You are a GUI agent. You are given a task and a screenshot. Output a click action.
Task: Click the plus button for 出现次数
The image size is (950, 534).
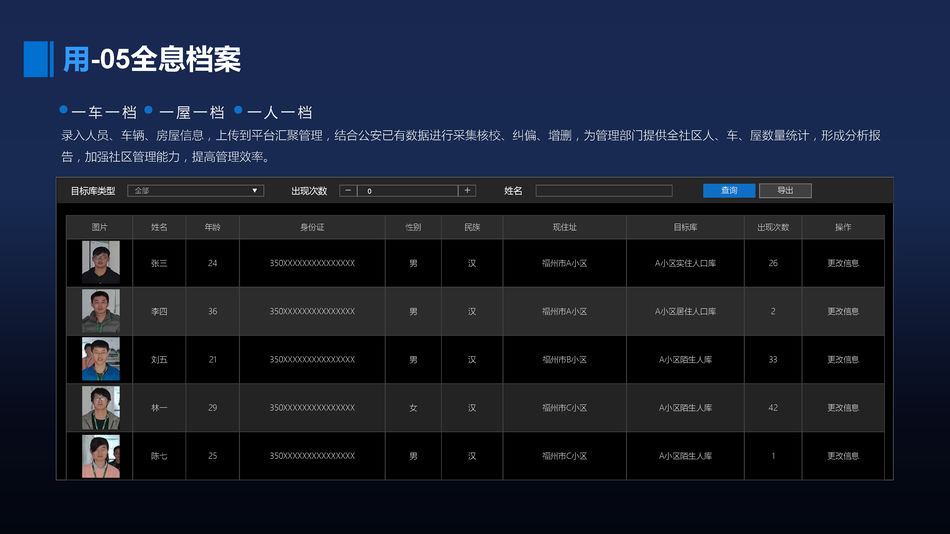(467, 190)
